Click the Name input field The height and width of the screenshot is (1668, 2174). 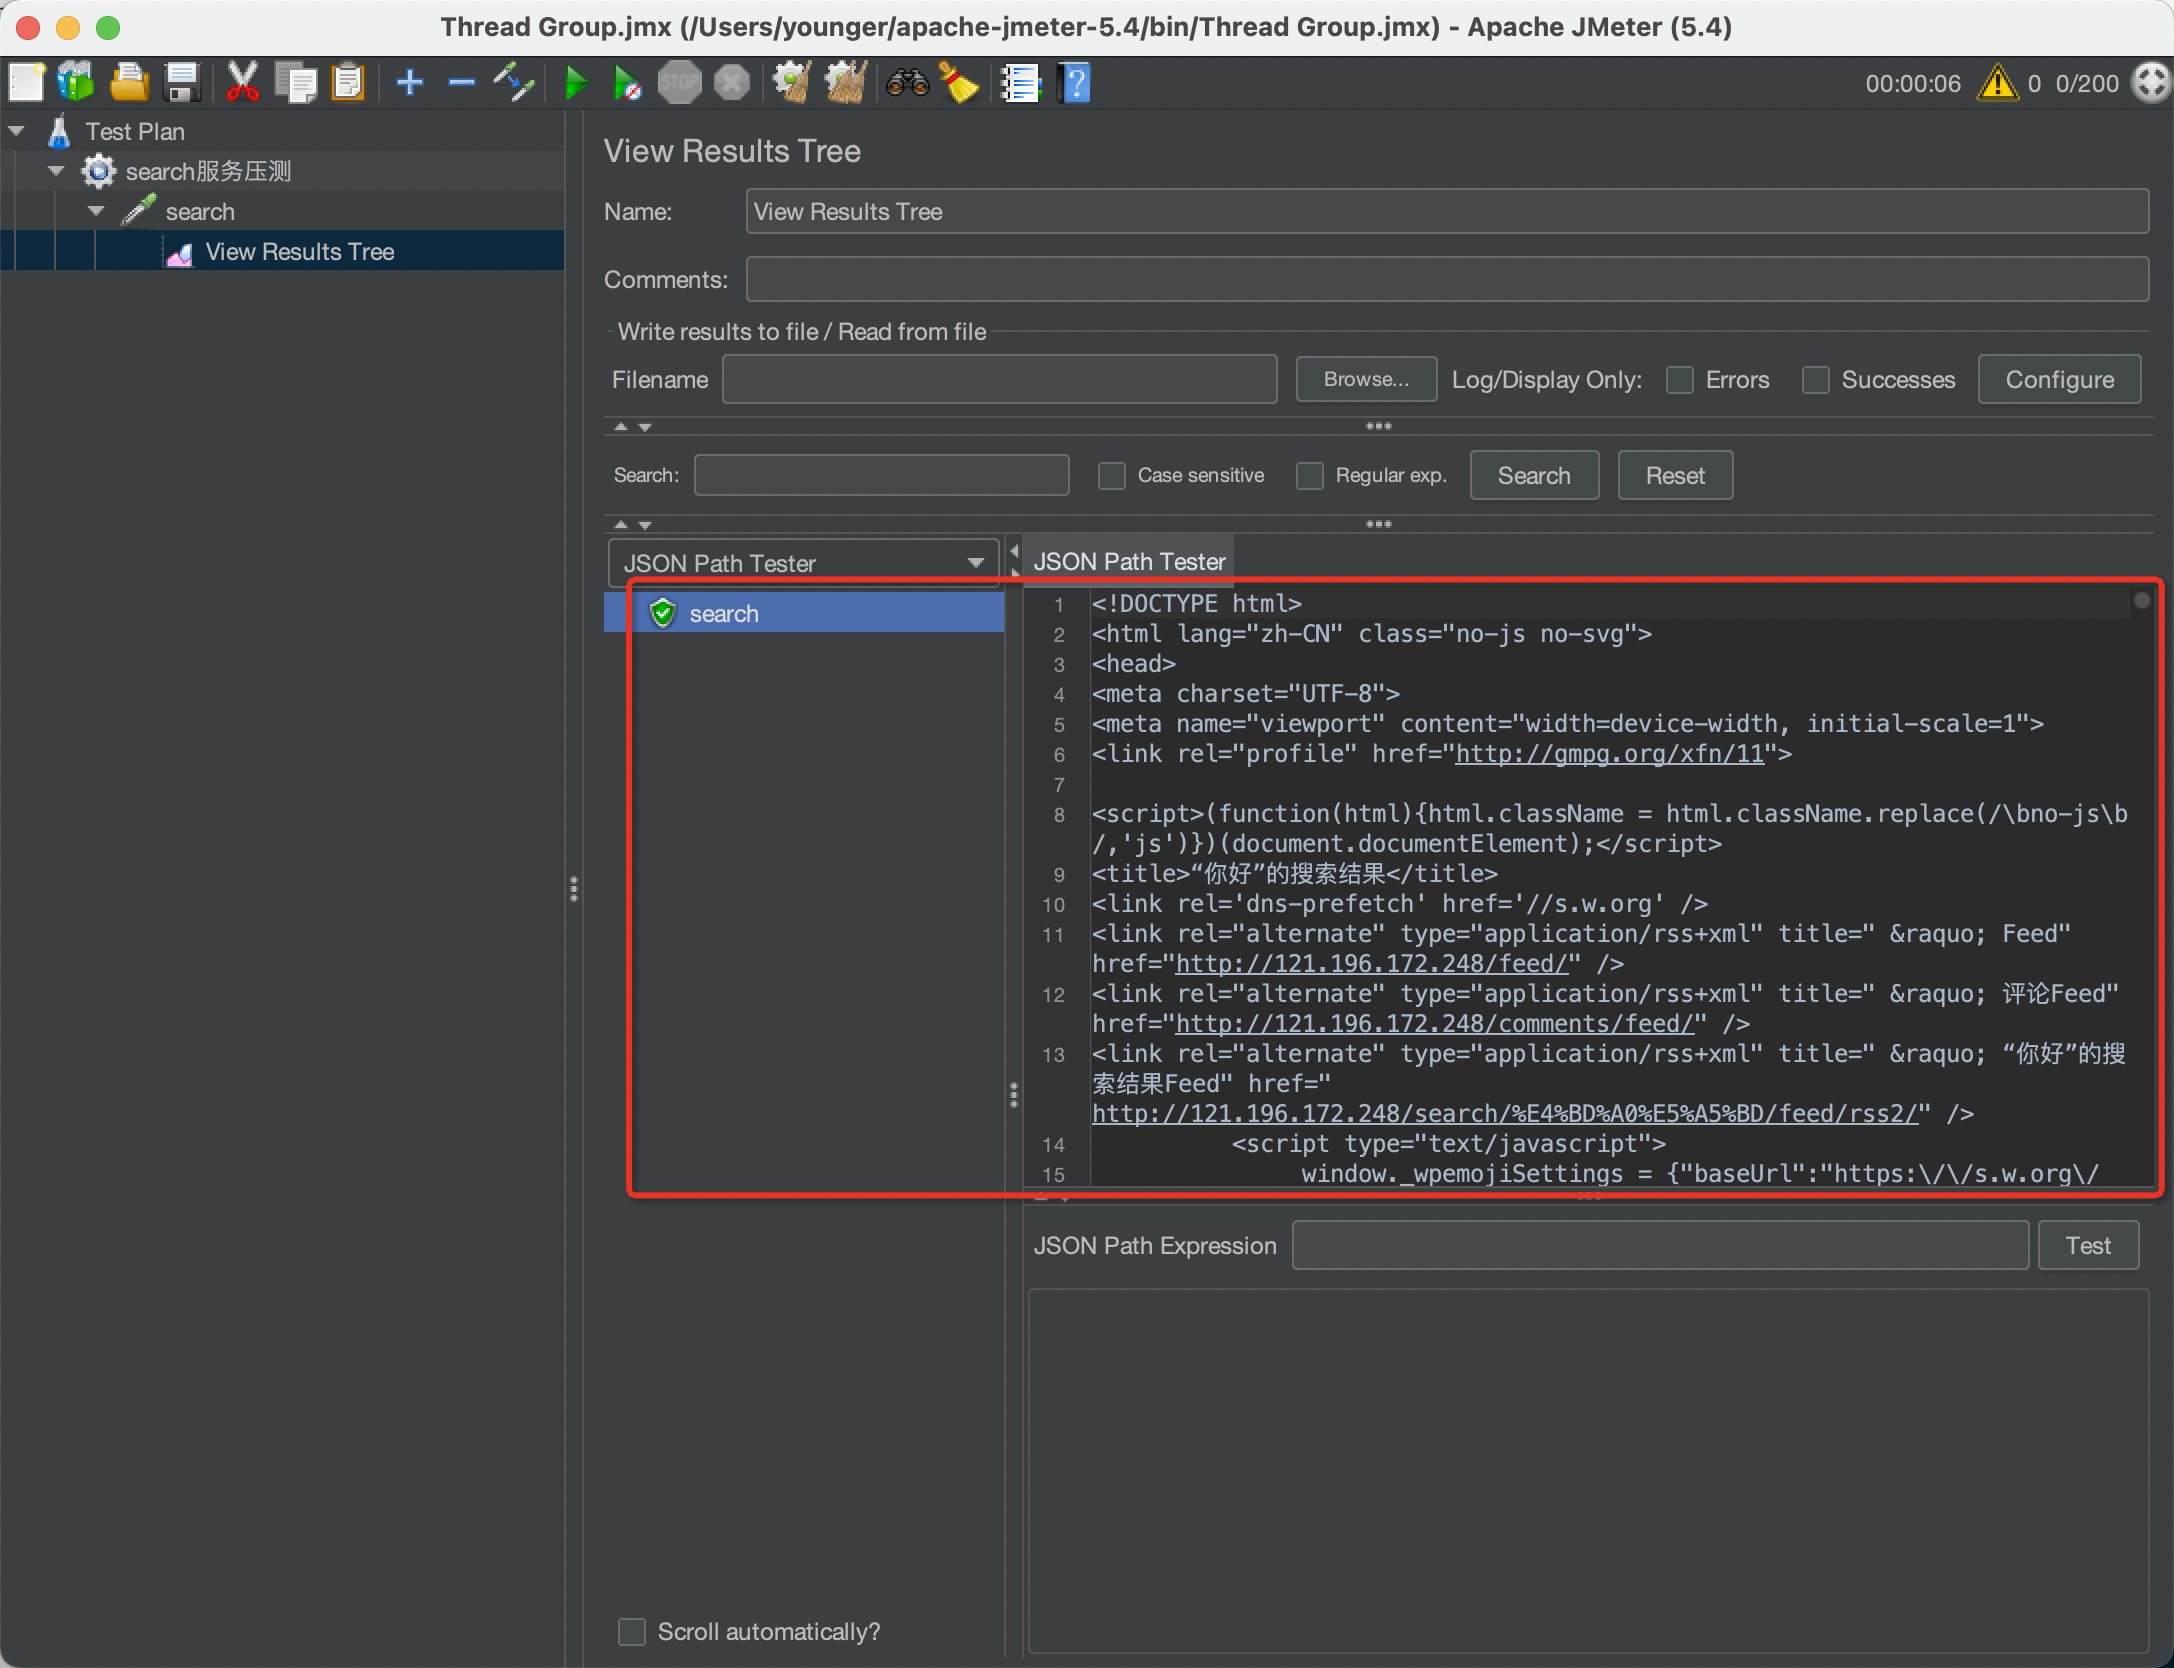coord(1447,211)
